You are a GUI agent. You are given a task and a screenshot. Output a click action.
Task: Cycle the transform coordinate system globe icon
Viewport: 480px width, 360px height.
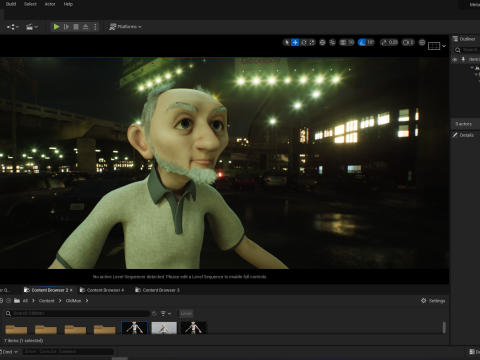(322, 42)
